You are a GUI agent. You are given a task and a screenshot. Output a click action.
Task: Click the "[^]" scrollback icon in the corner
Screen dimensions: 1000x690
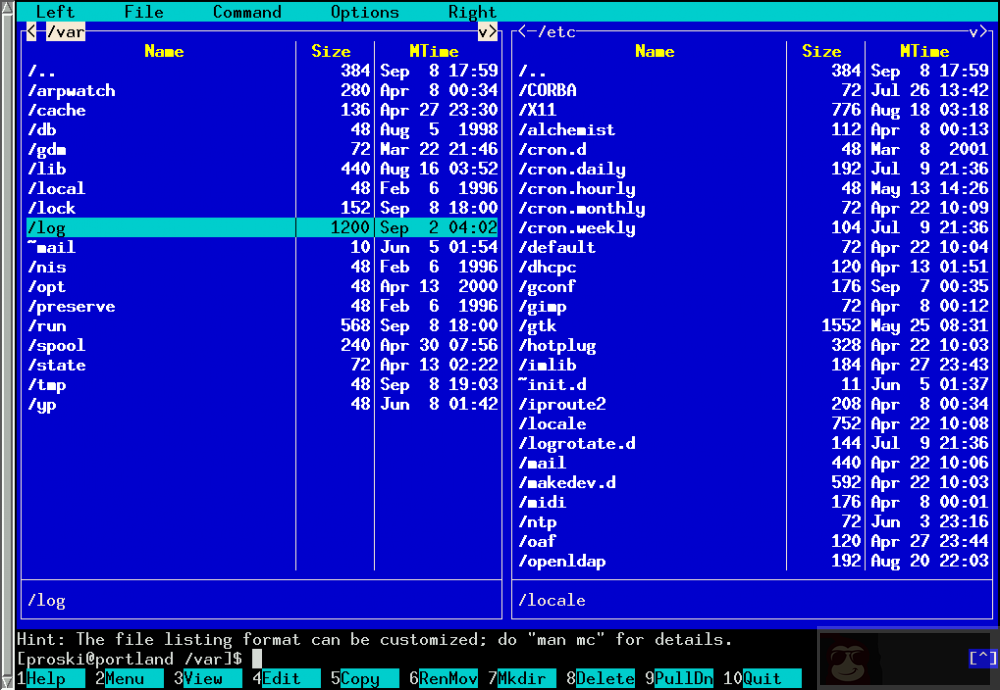pos(983,658)
